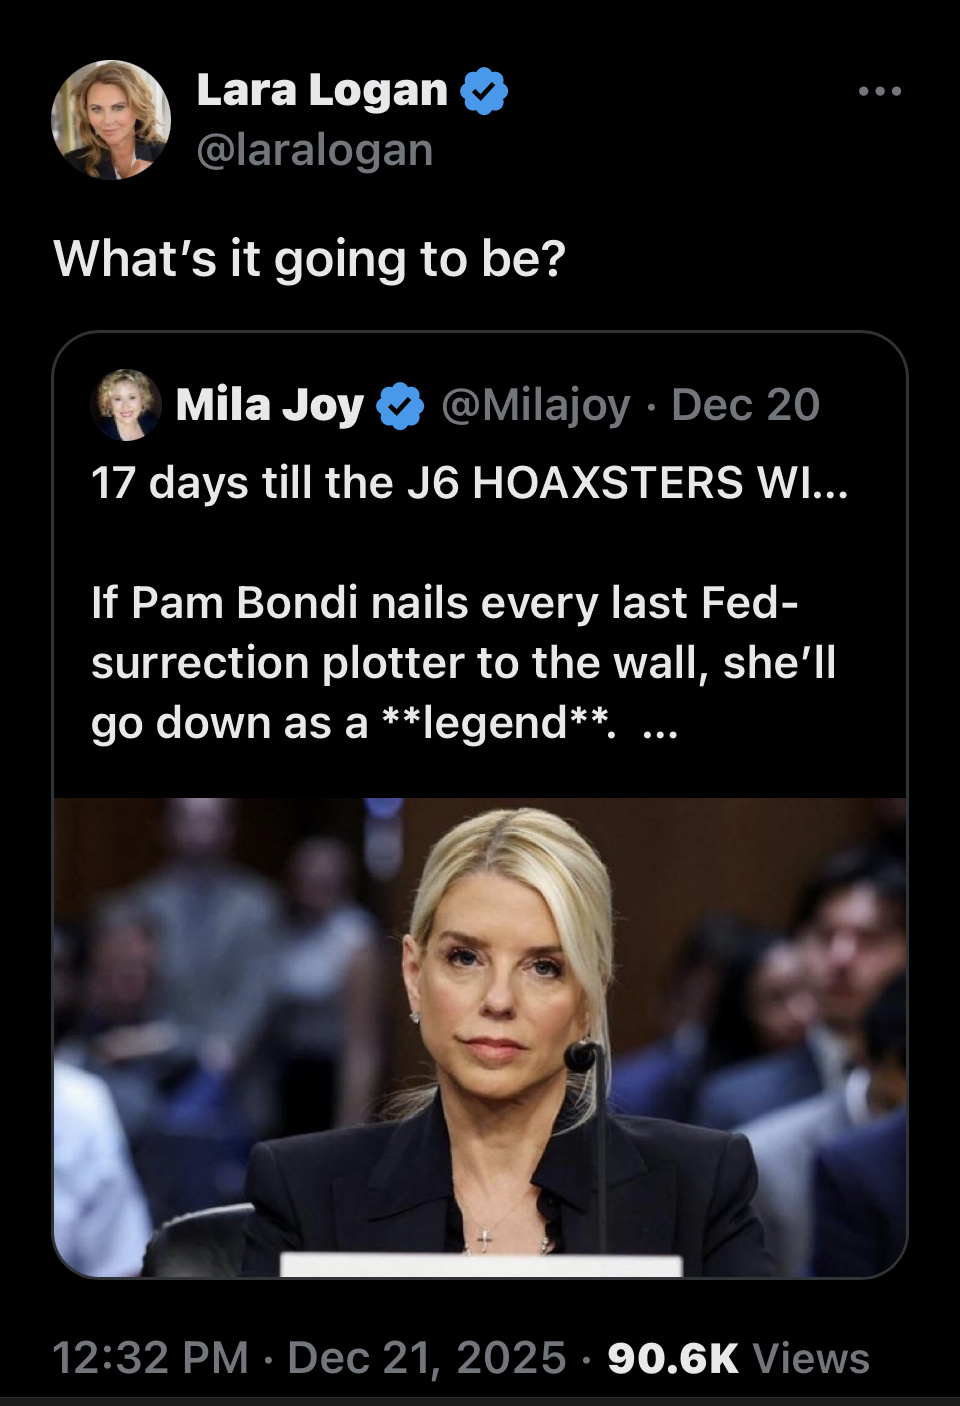Click the "go down as a" text line

(x=230, y=723)
